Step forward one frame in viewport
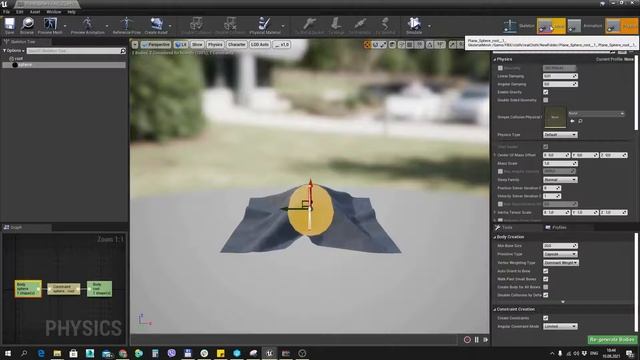This screenshot has height=360, width=640. coord(486,340)
